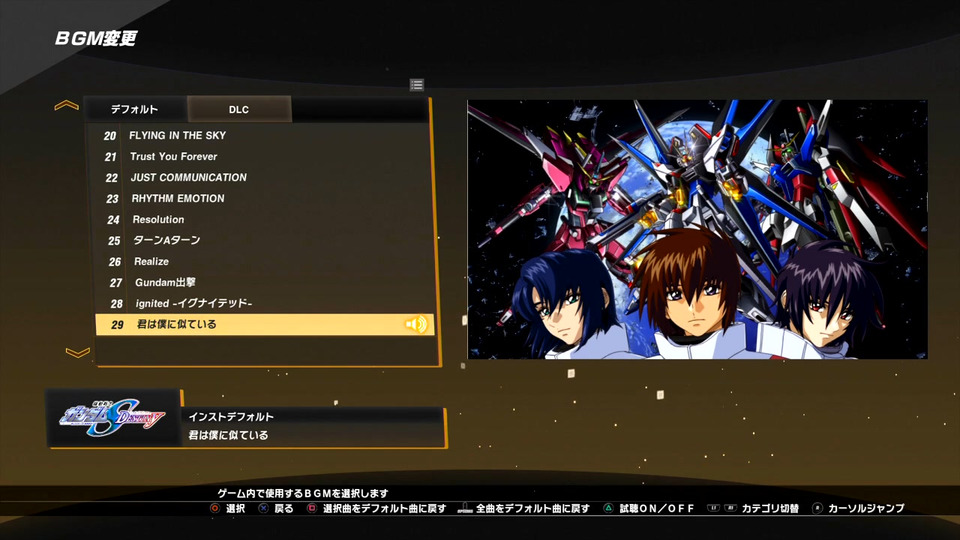Click the BGM変更 screen title
The image size is (960, 540).
pos(96,39)
